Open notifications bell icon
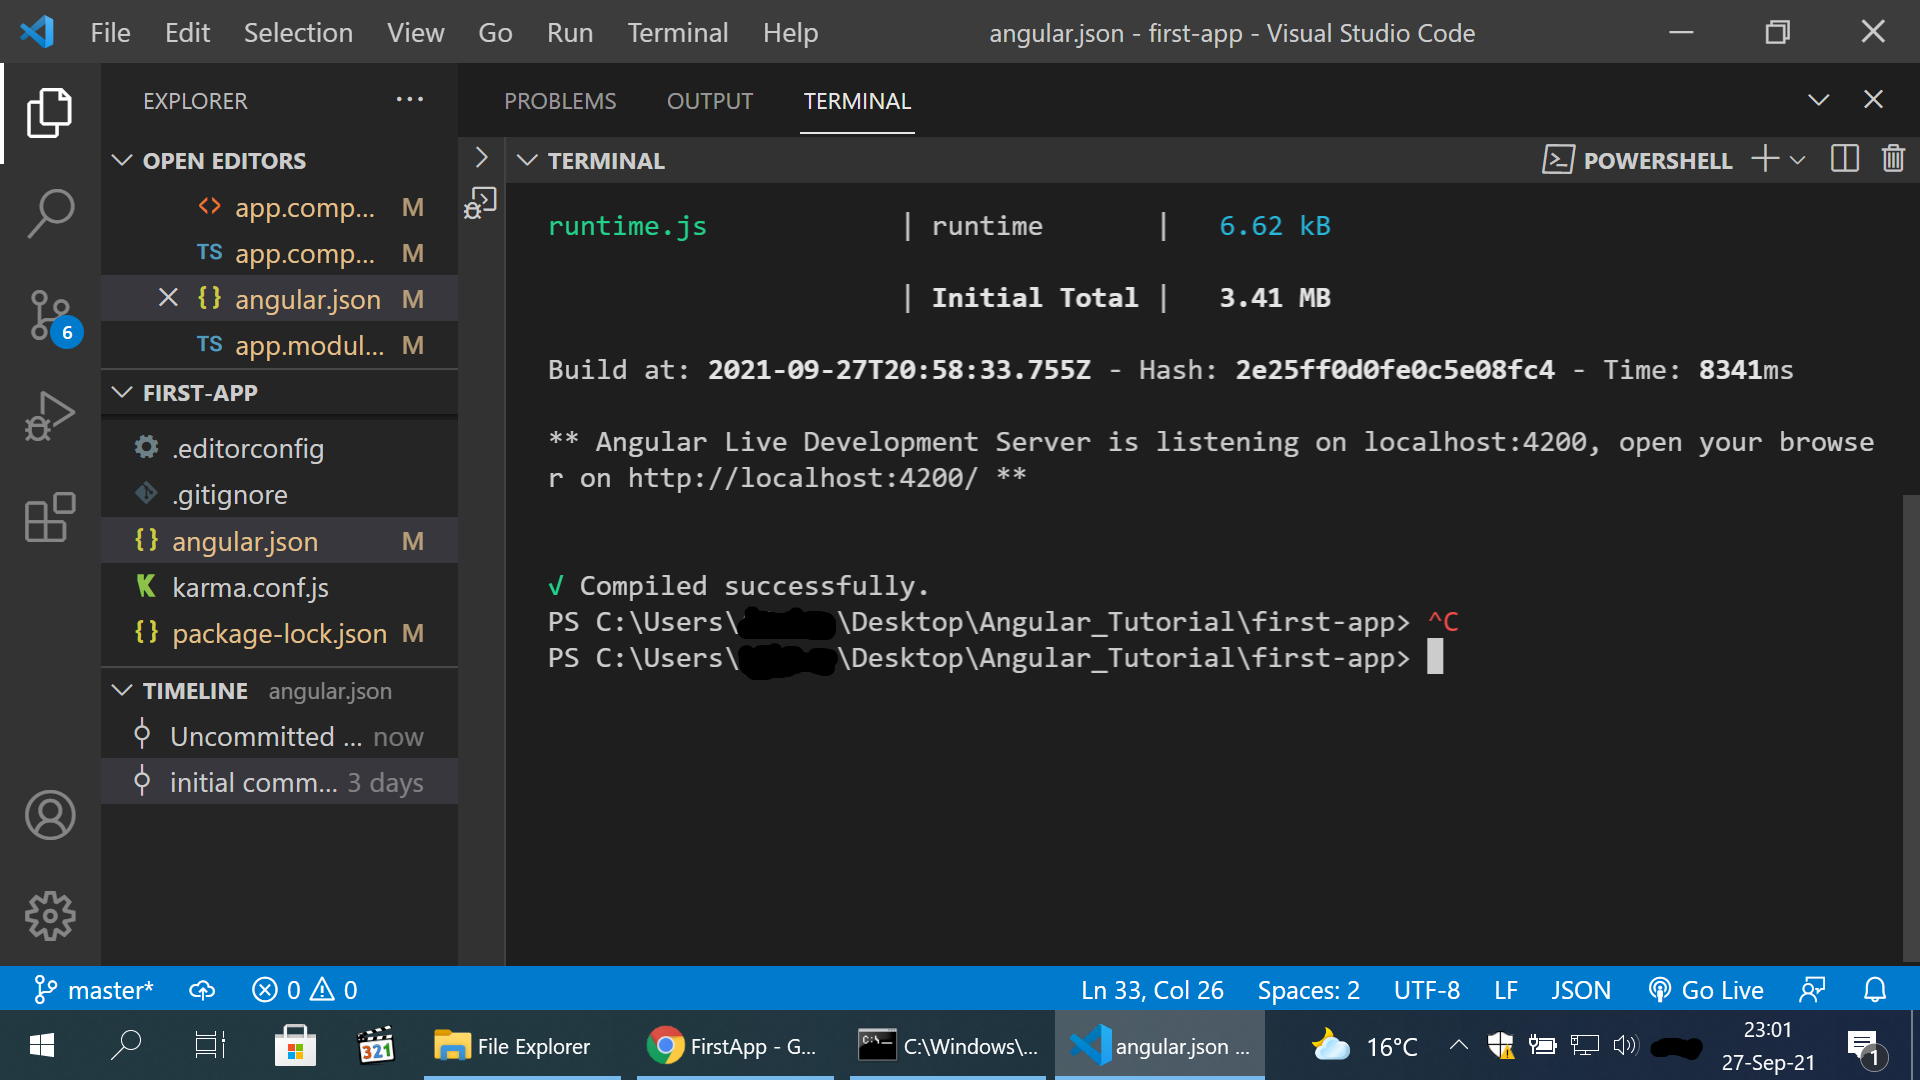The width and height of the screenshot is (1920, 1080). click(x=1875, y=990)
